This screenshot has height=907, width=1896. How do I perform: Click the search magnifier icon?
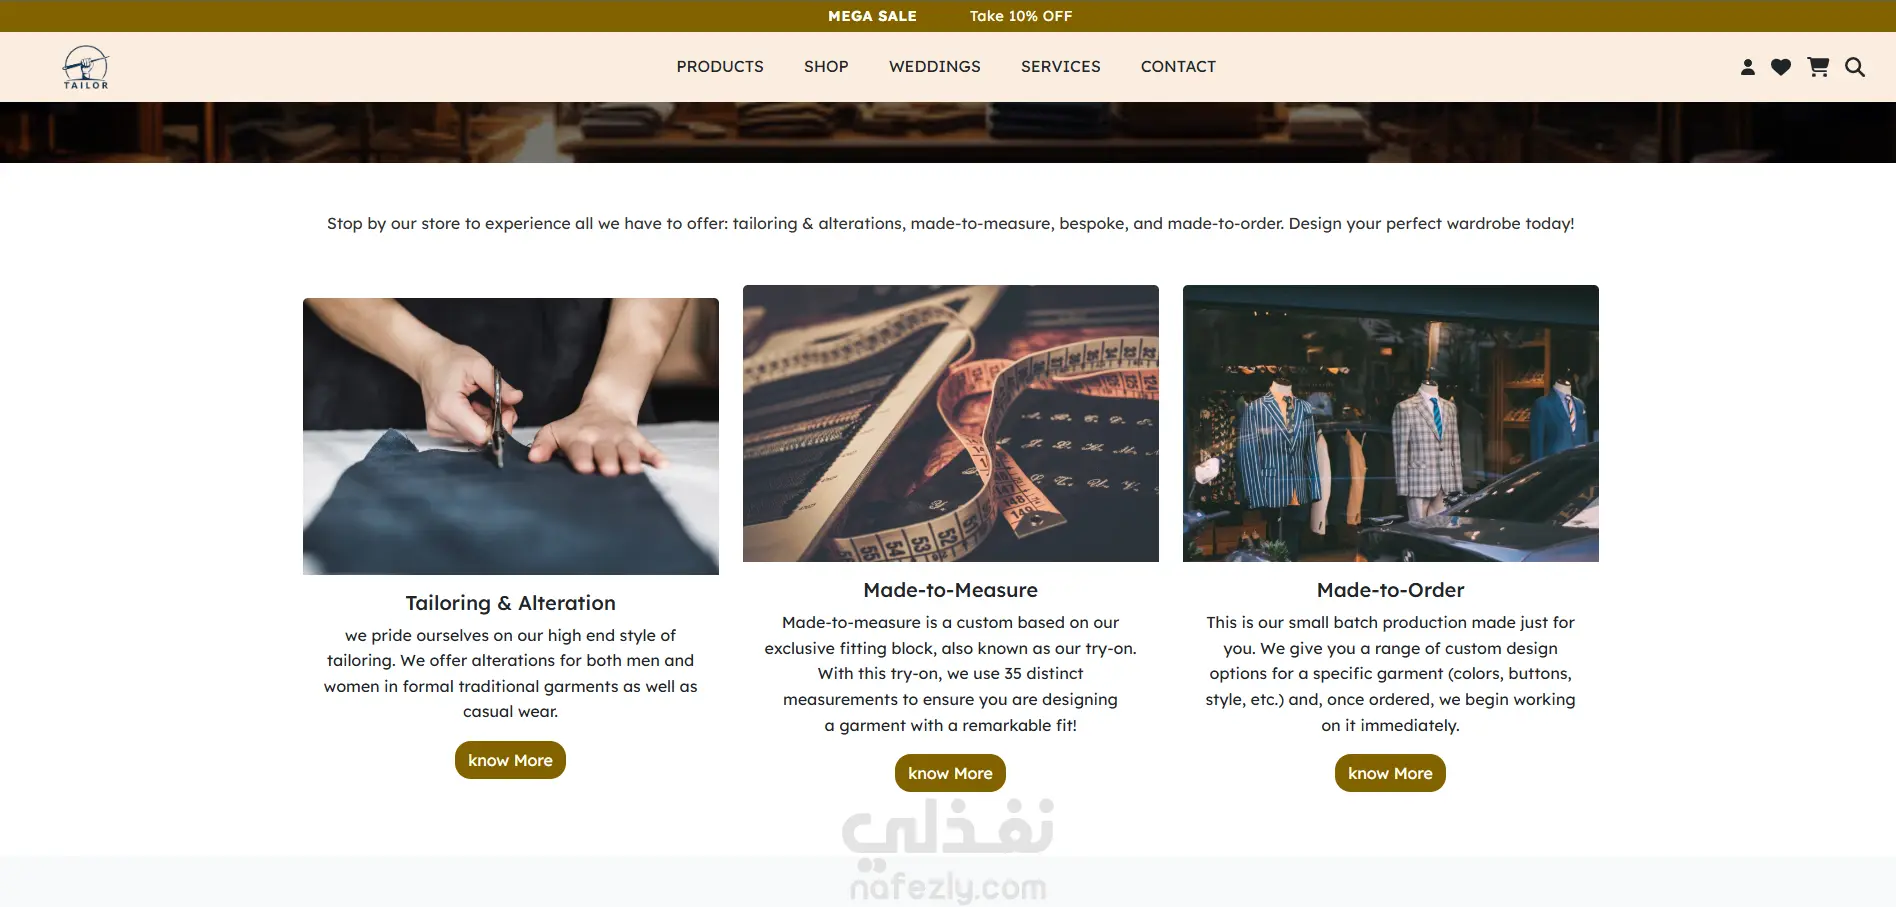click(1855, 67)
